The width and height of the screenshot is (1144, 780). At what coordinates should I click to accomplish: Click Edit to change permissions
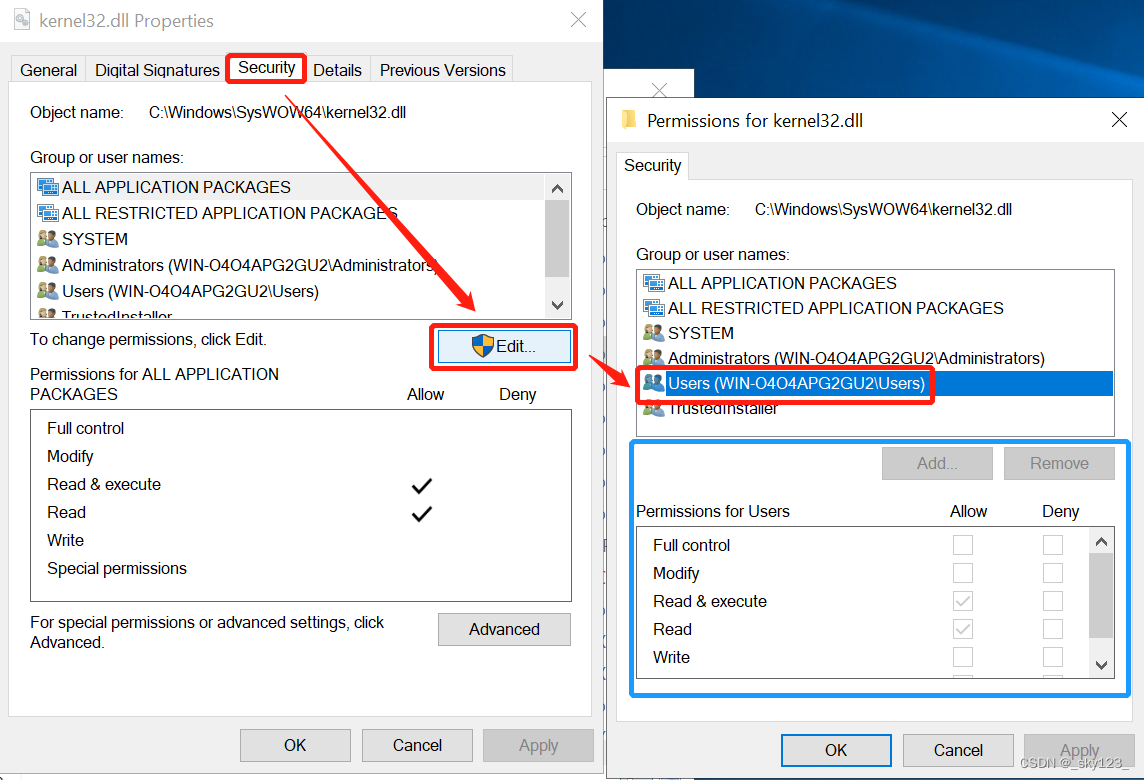[503, 346]
